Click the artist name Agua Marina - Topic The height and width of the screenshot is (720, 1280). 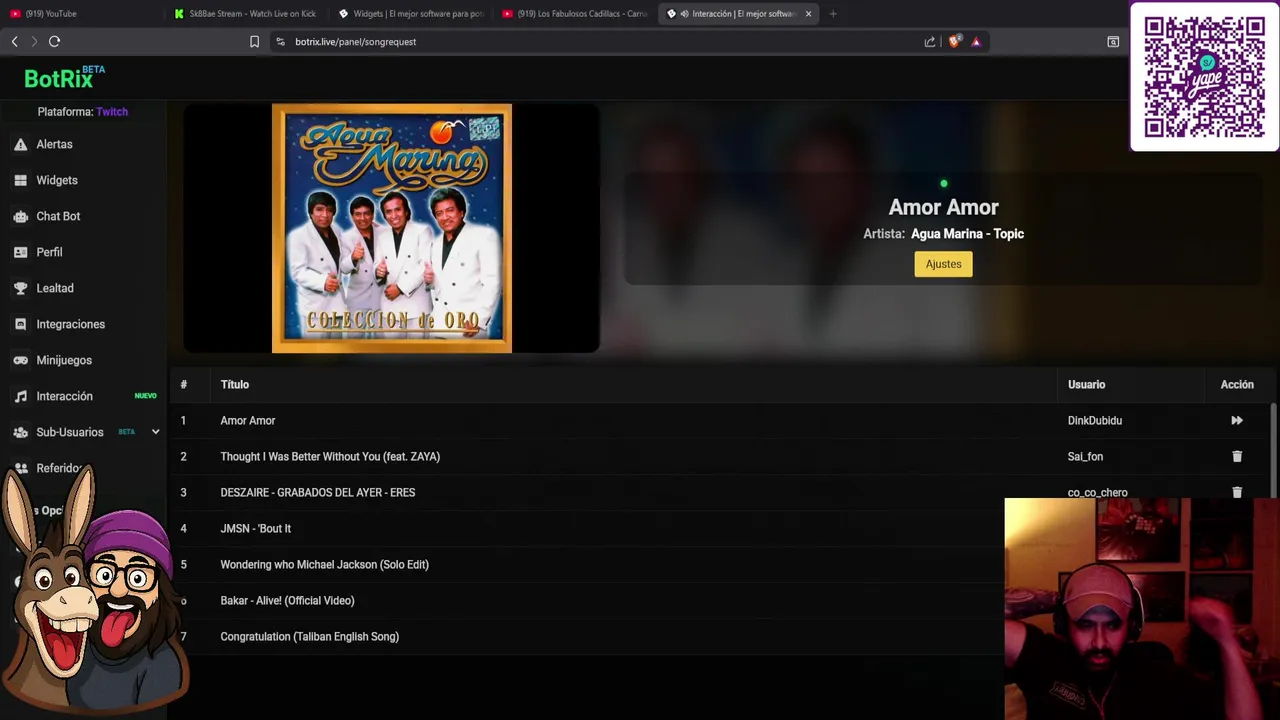967,234
